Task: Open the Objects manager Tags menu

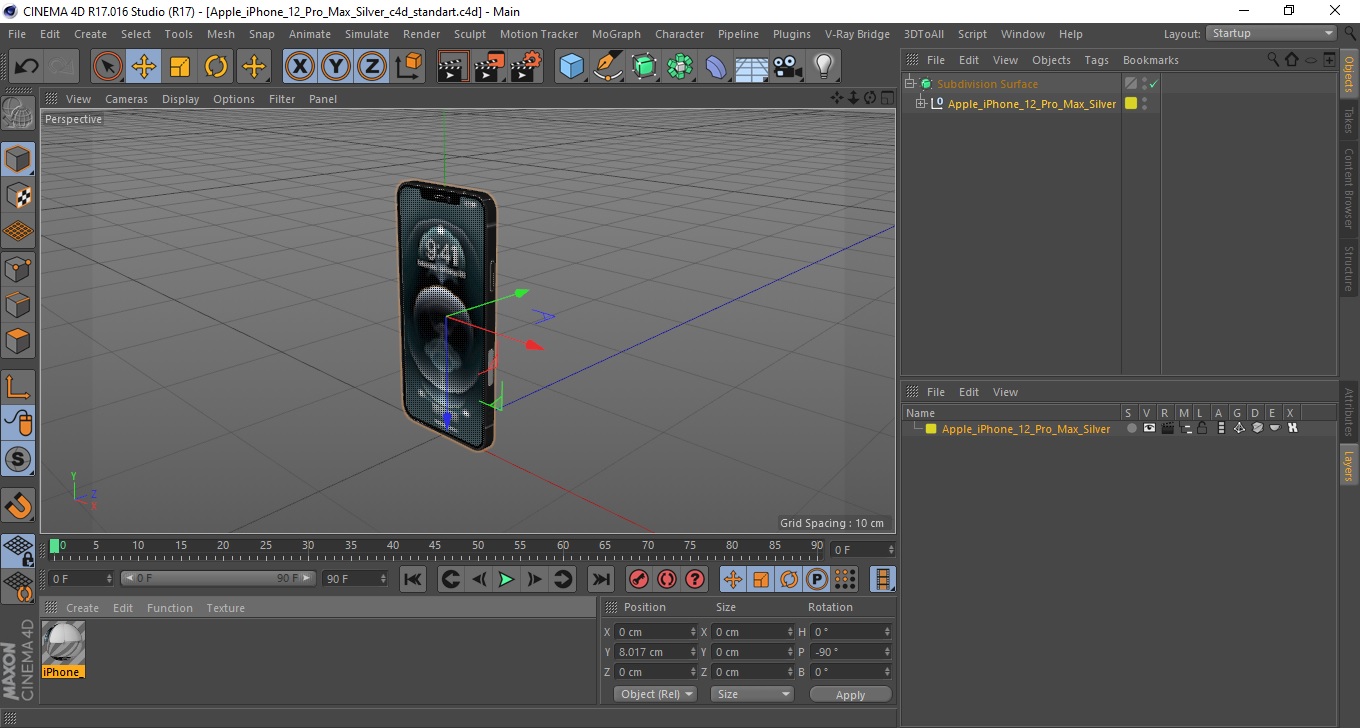Action: click(x=1097, y=60)
